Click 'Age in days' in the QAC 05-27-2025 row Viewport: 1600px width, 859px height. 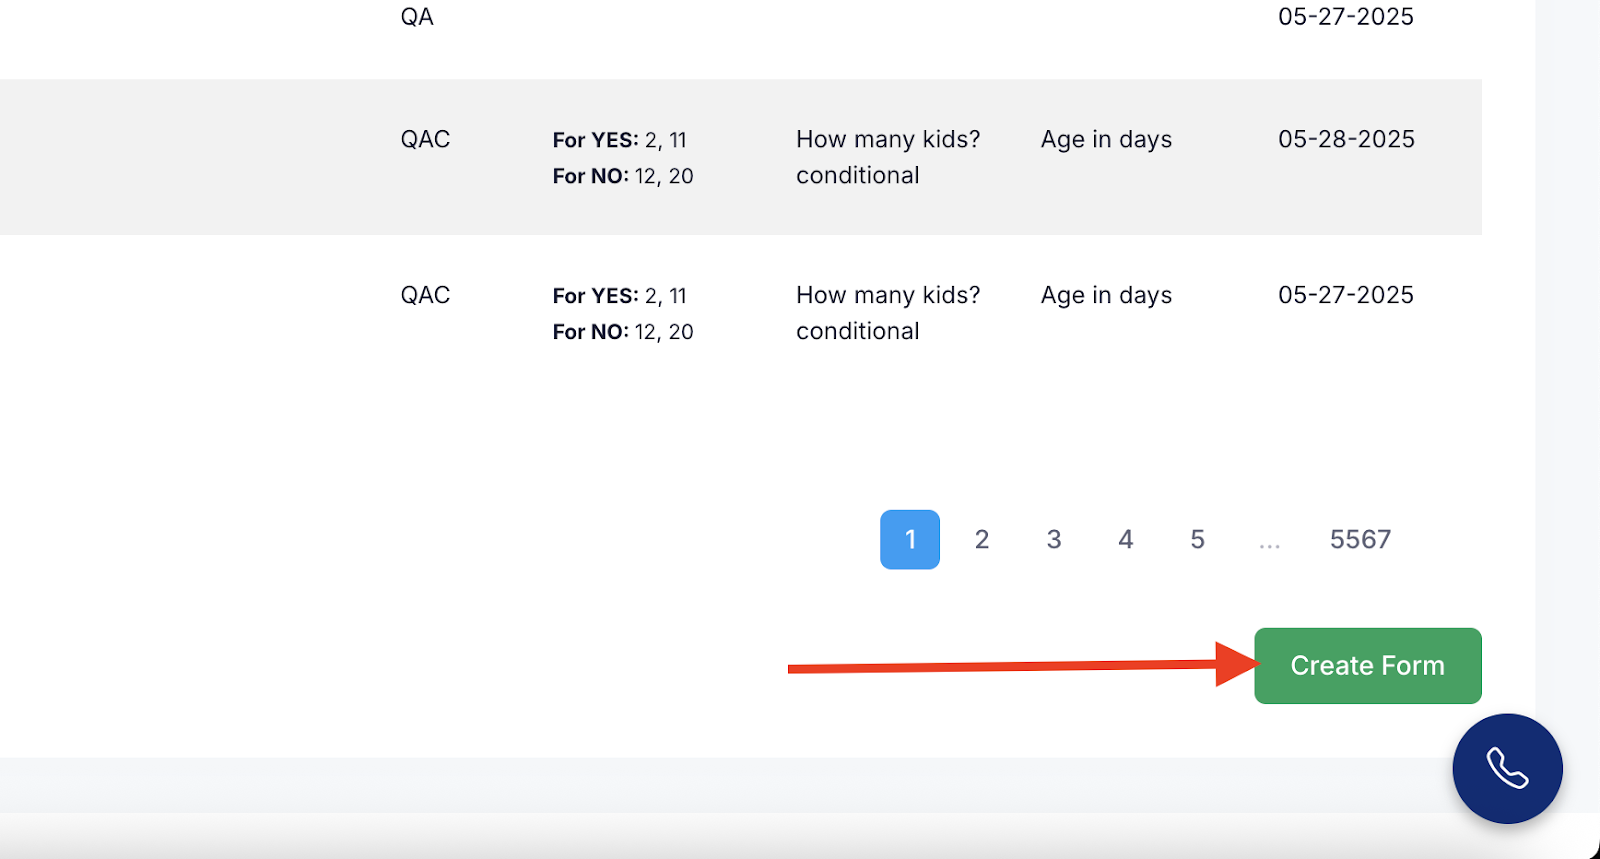click(1106, 296)
